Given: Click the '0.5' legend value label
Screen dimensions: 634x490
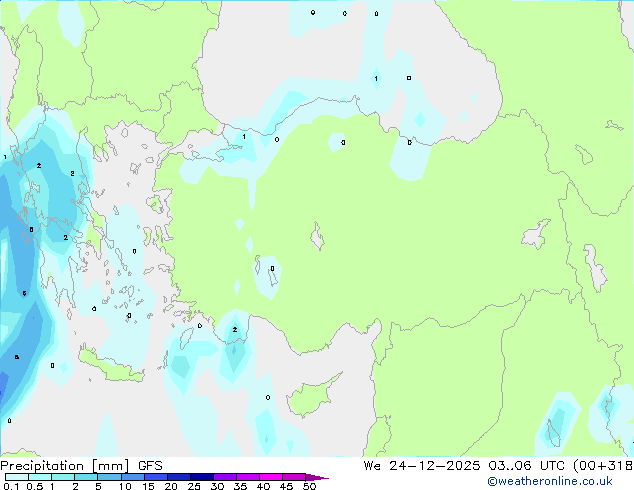Looking at the screenshot, I should click(35, 486).
